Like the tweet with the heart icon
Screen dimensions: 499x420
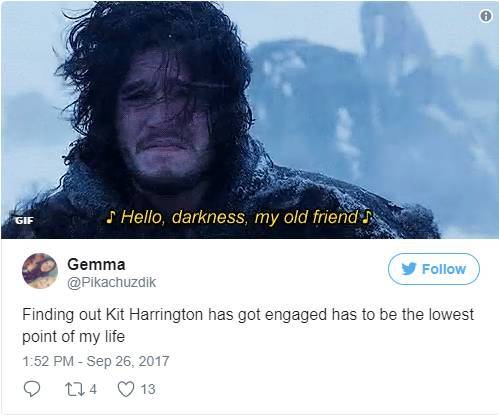point(126,389)
